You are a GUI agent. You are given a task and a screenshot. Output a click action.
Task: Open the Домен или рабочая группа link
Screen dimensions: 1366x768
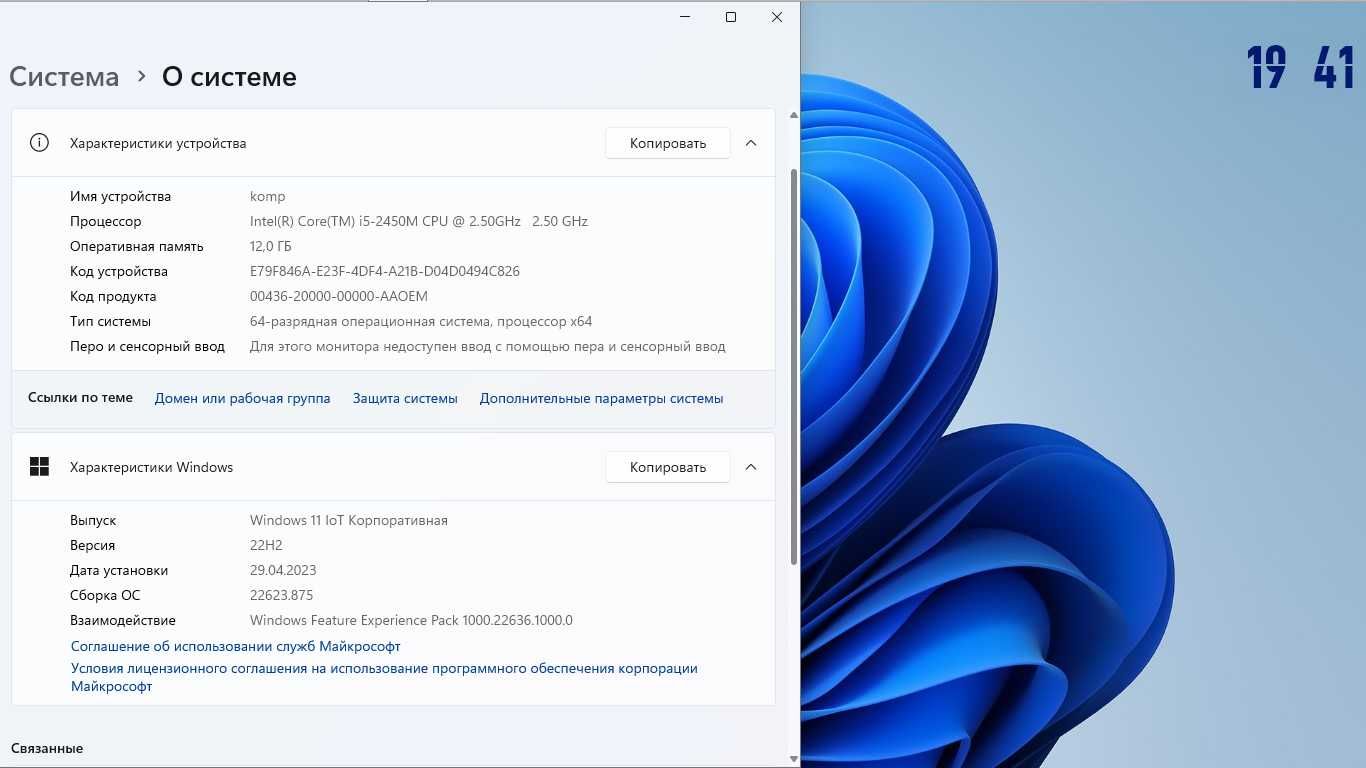(x=242, y=398)
